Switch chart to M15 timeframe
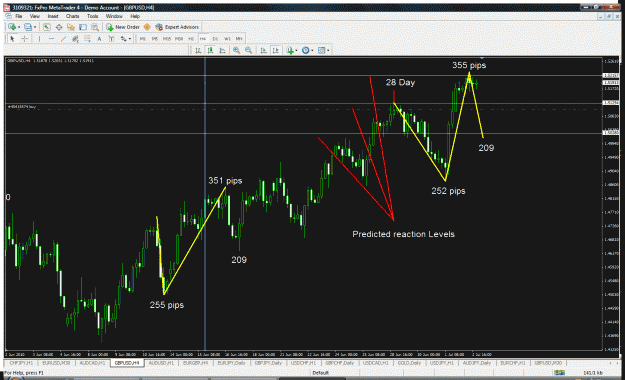Image resolution: width=625 pixels, height=380 pixels. 167,39
